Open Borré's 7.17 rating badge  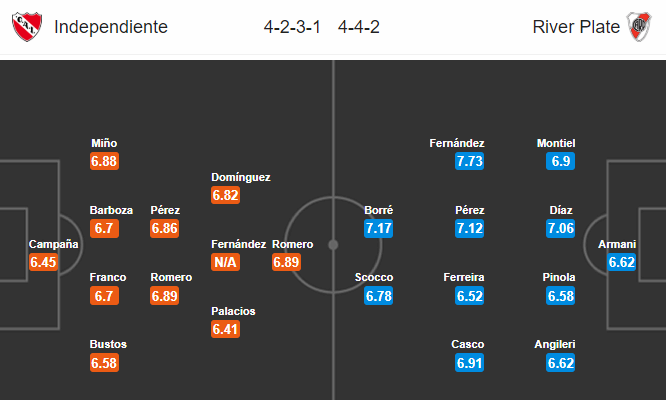378,228
